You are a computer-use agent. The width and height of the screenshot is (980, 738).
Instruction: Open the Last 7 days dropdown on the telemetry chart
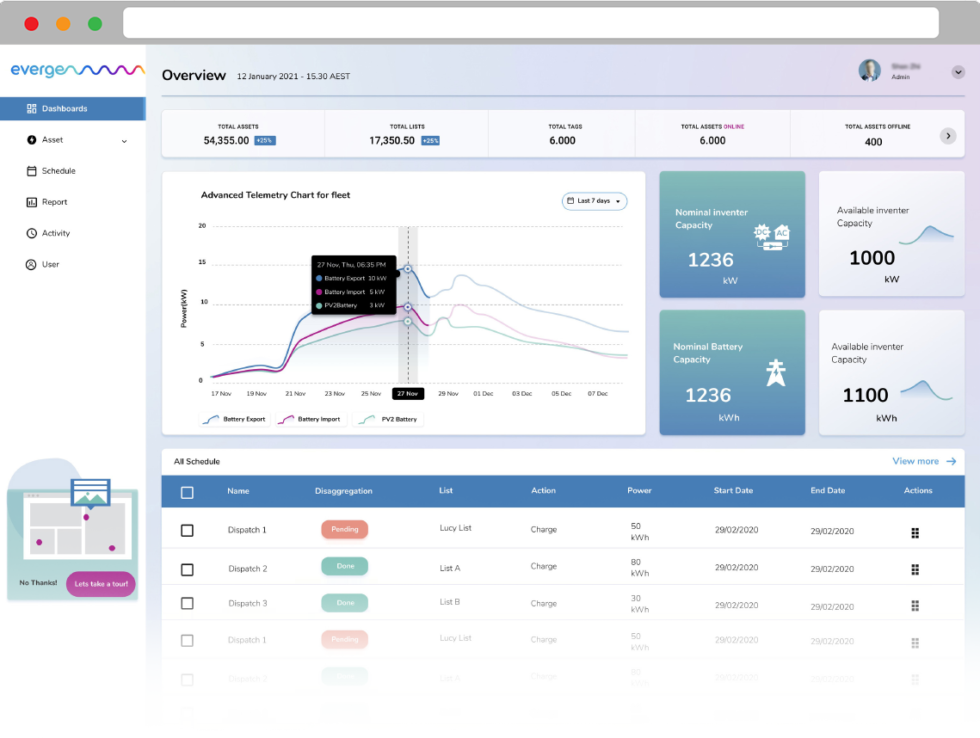pos(594,200)
